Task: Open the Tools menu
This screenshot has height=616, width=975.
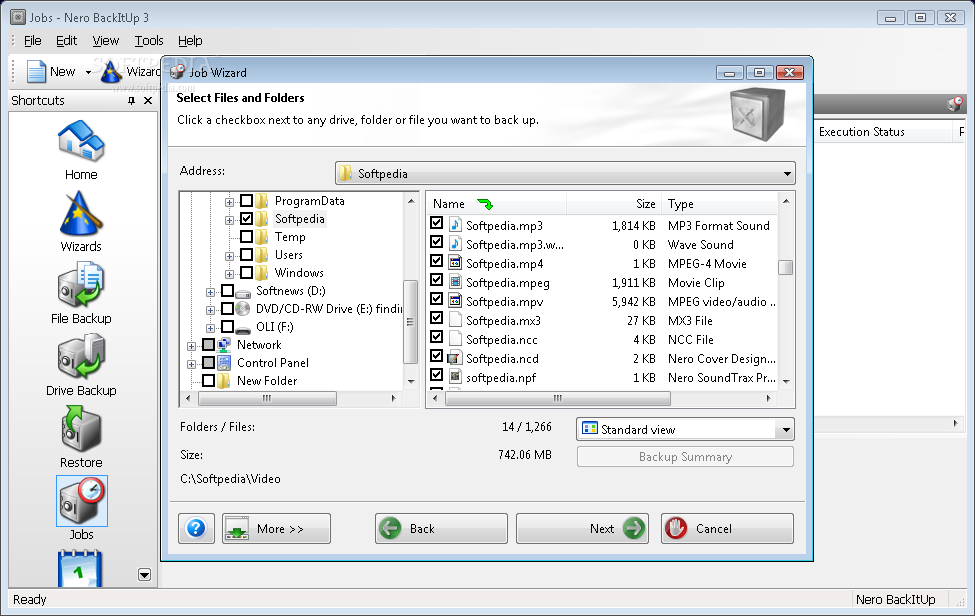Action: (x=149, y=40)
